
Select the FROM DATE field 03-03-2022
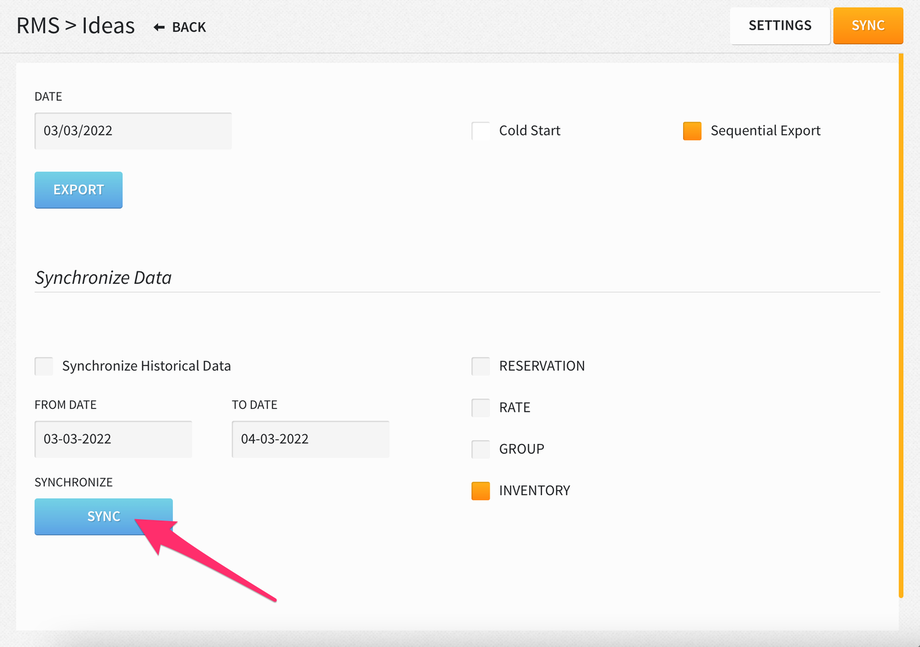[113, 439]
